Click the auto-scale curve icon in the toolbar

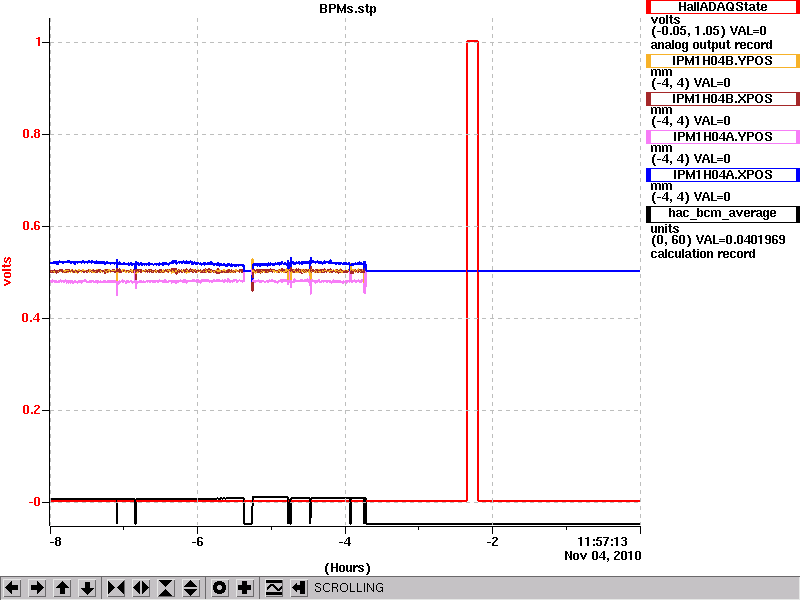click(x=274, y=588)
